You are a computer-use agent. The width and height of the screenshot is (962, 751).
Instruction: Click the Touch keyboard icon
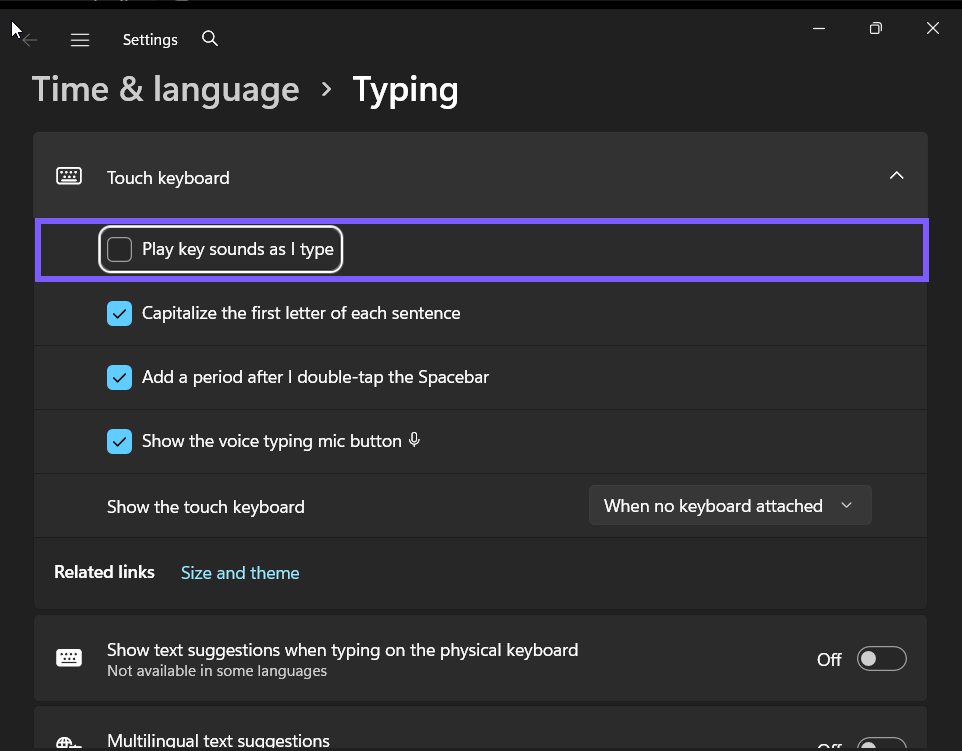69,176
